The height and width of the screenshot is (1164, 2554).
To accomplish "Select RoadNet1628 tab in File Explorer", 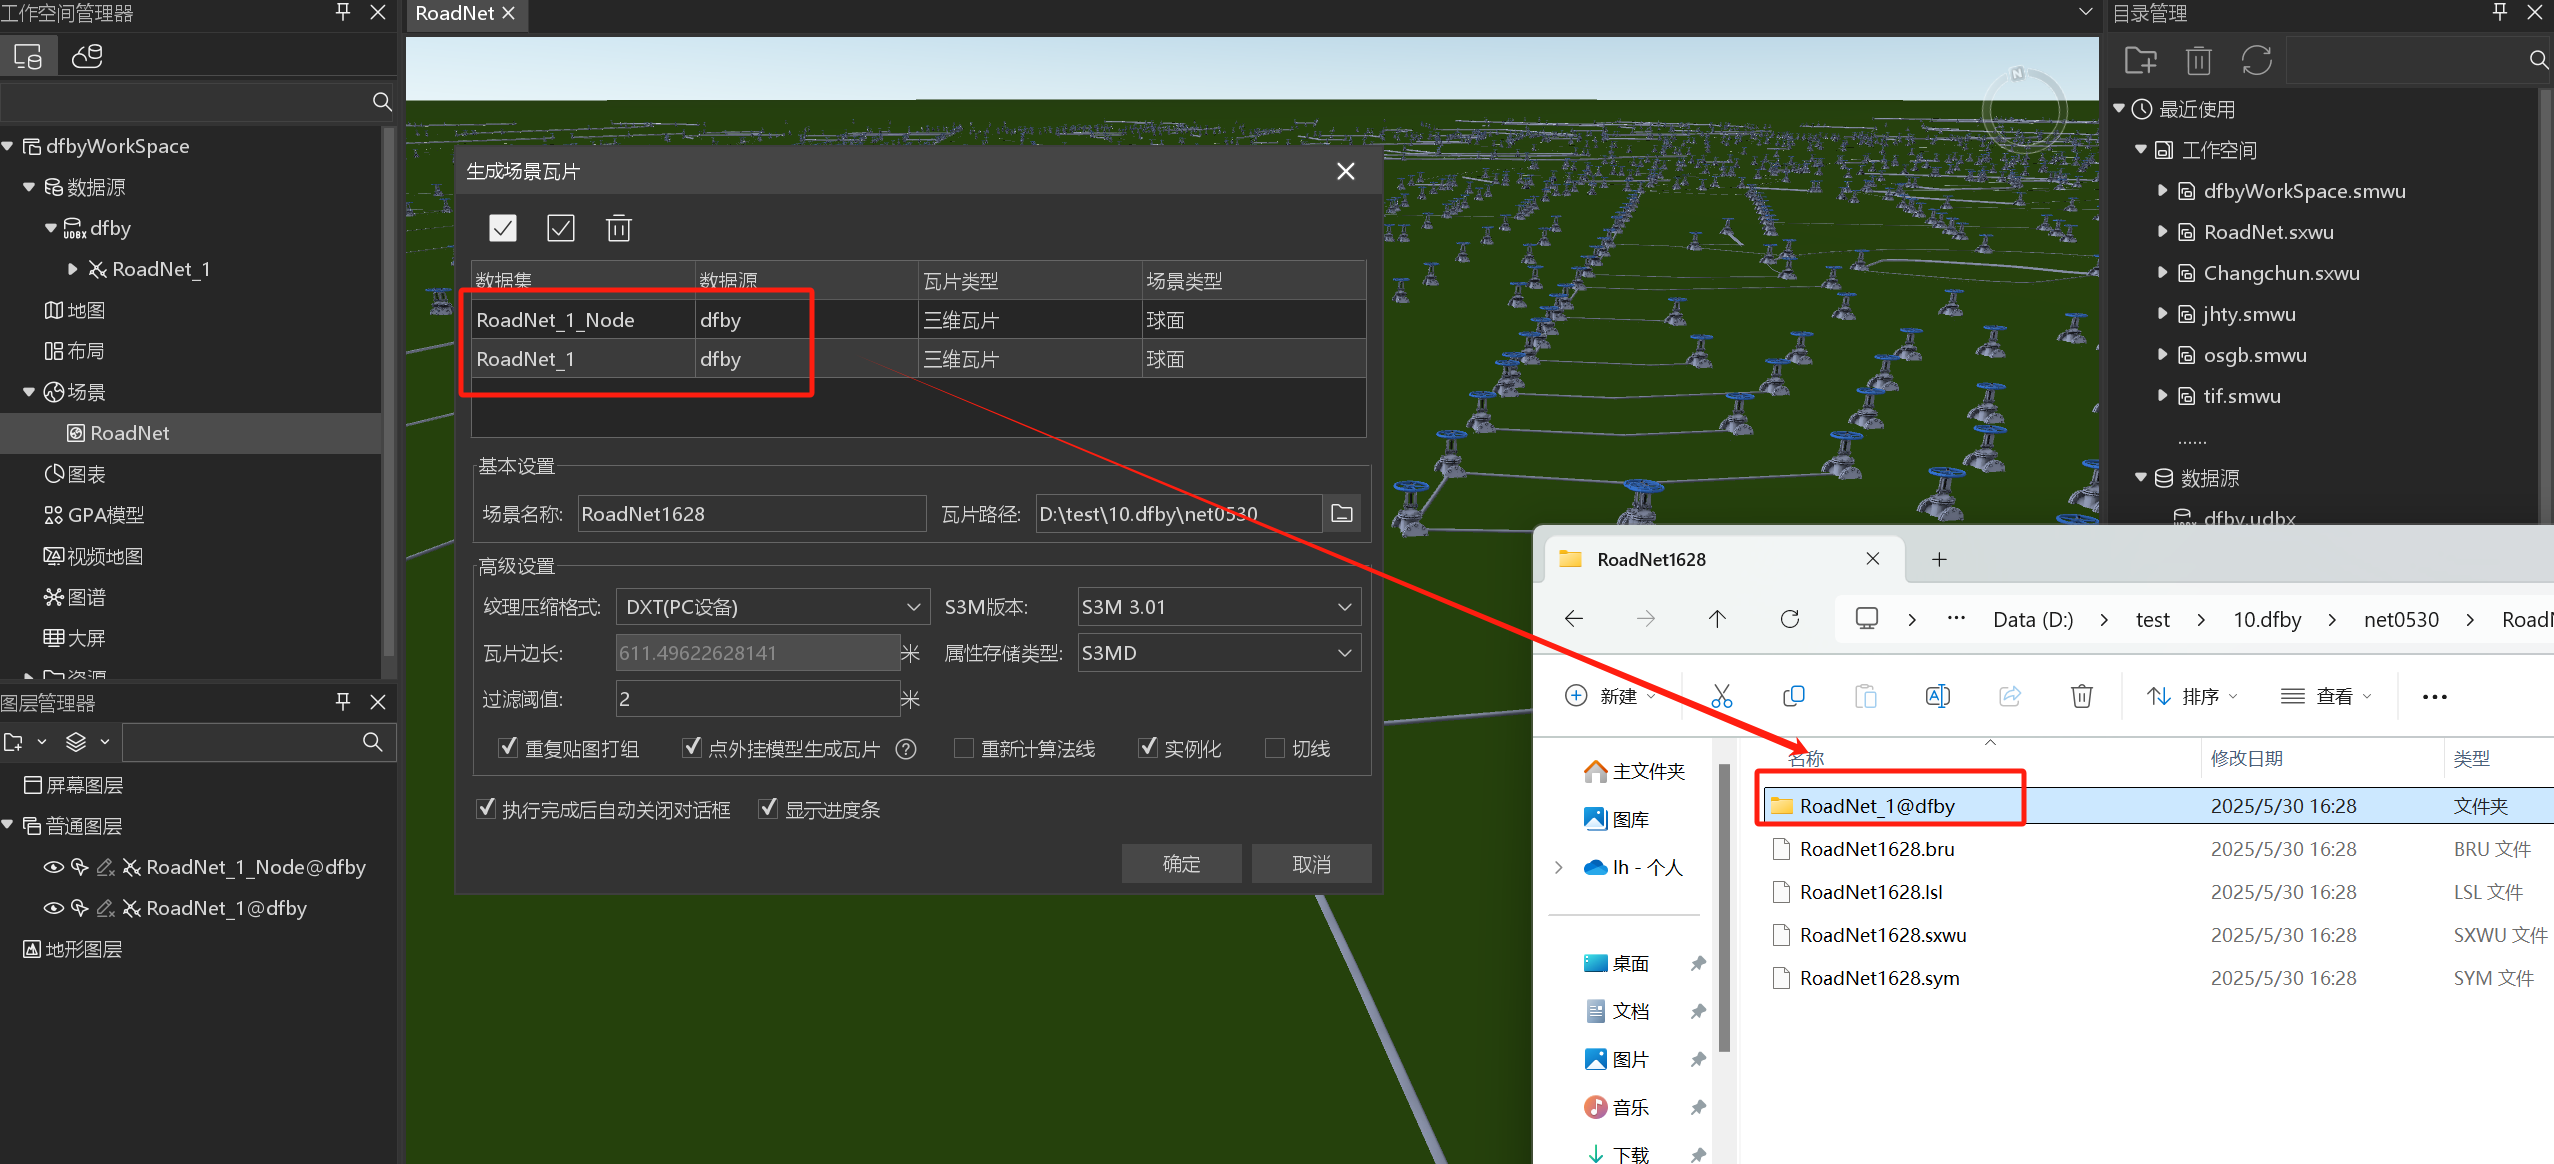I will (x=1650, y=559).
